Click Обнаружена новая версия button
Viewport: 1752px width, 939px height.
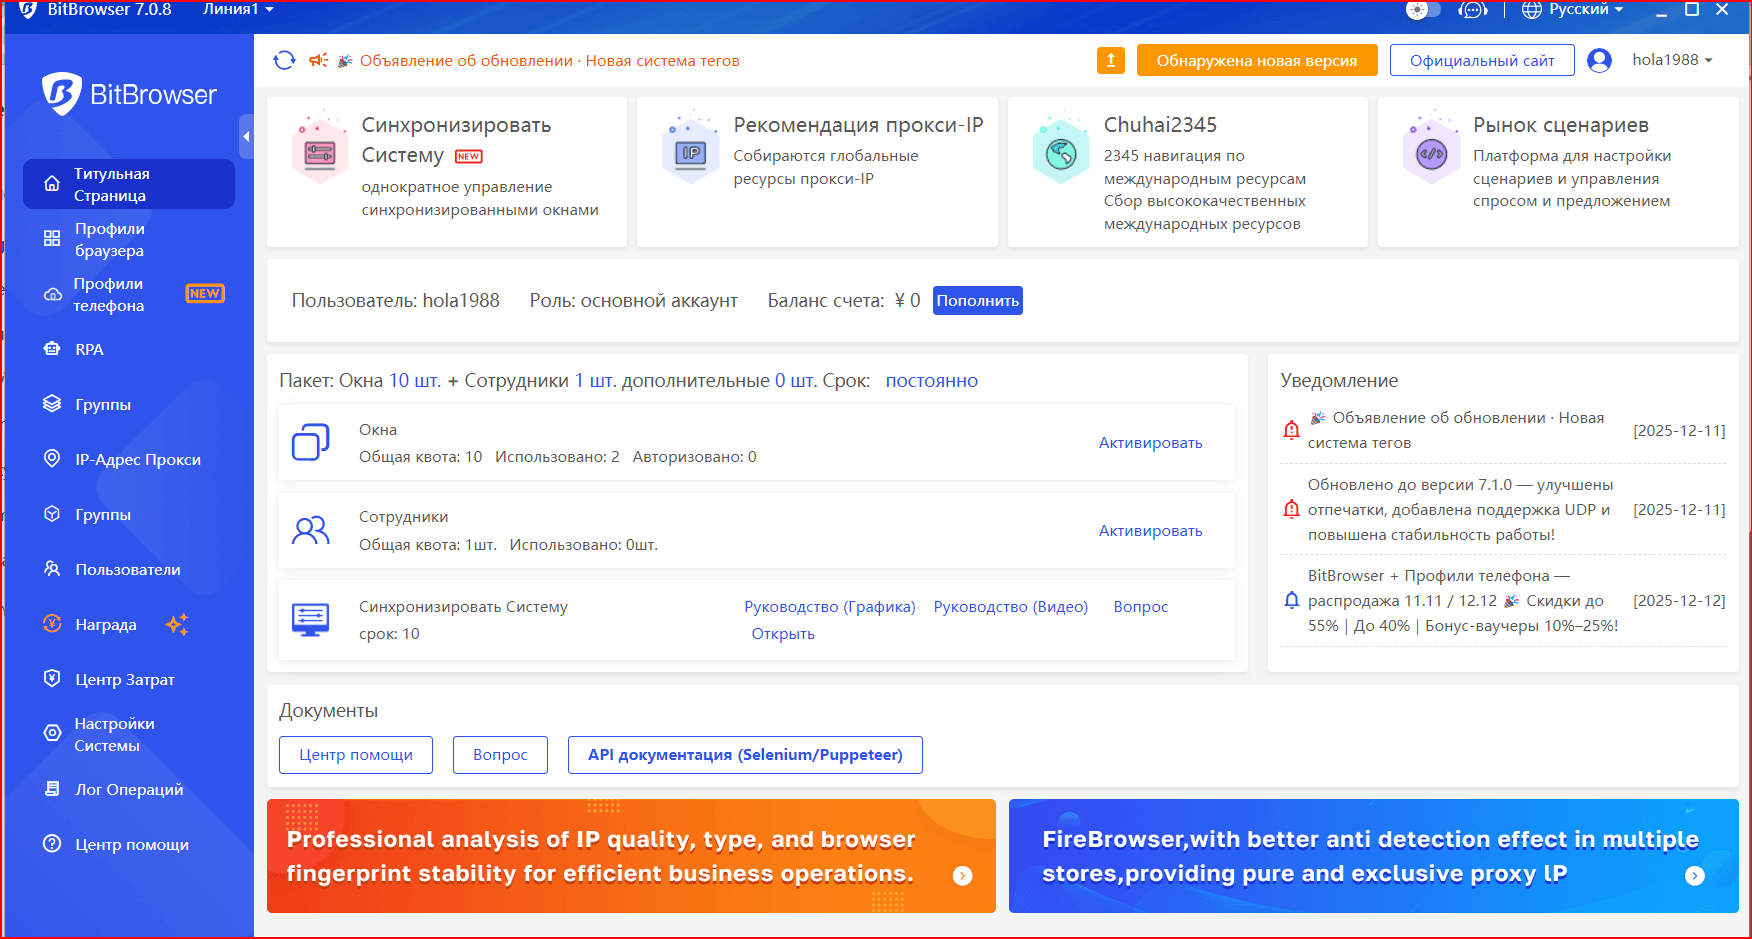[x=1256, y=61]
